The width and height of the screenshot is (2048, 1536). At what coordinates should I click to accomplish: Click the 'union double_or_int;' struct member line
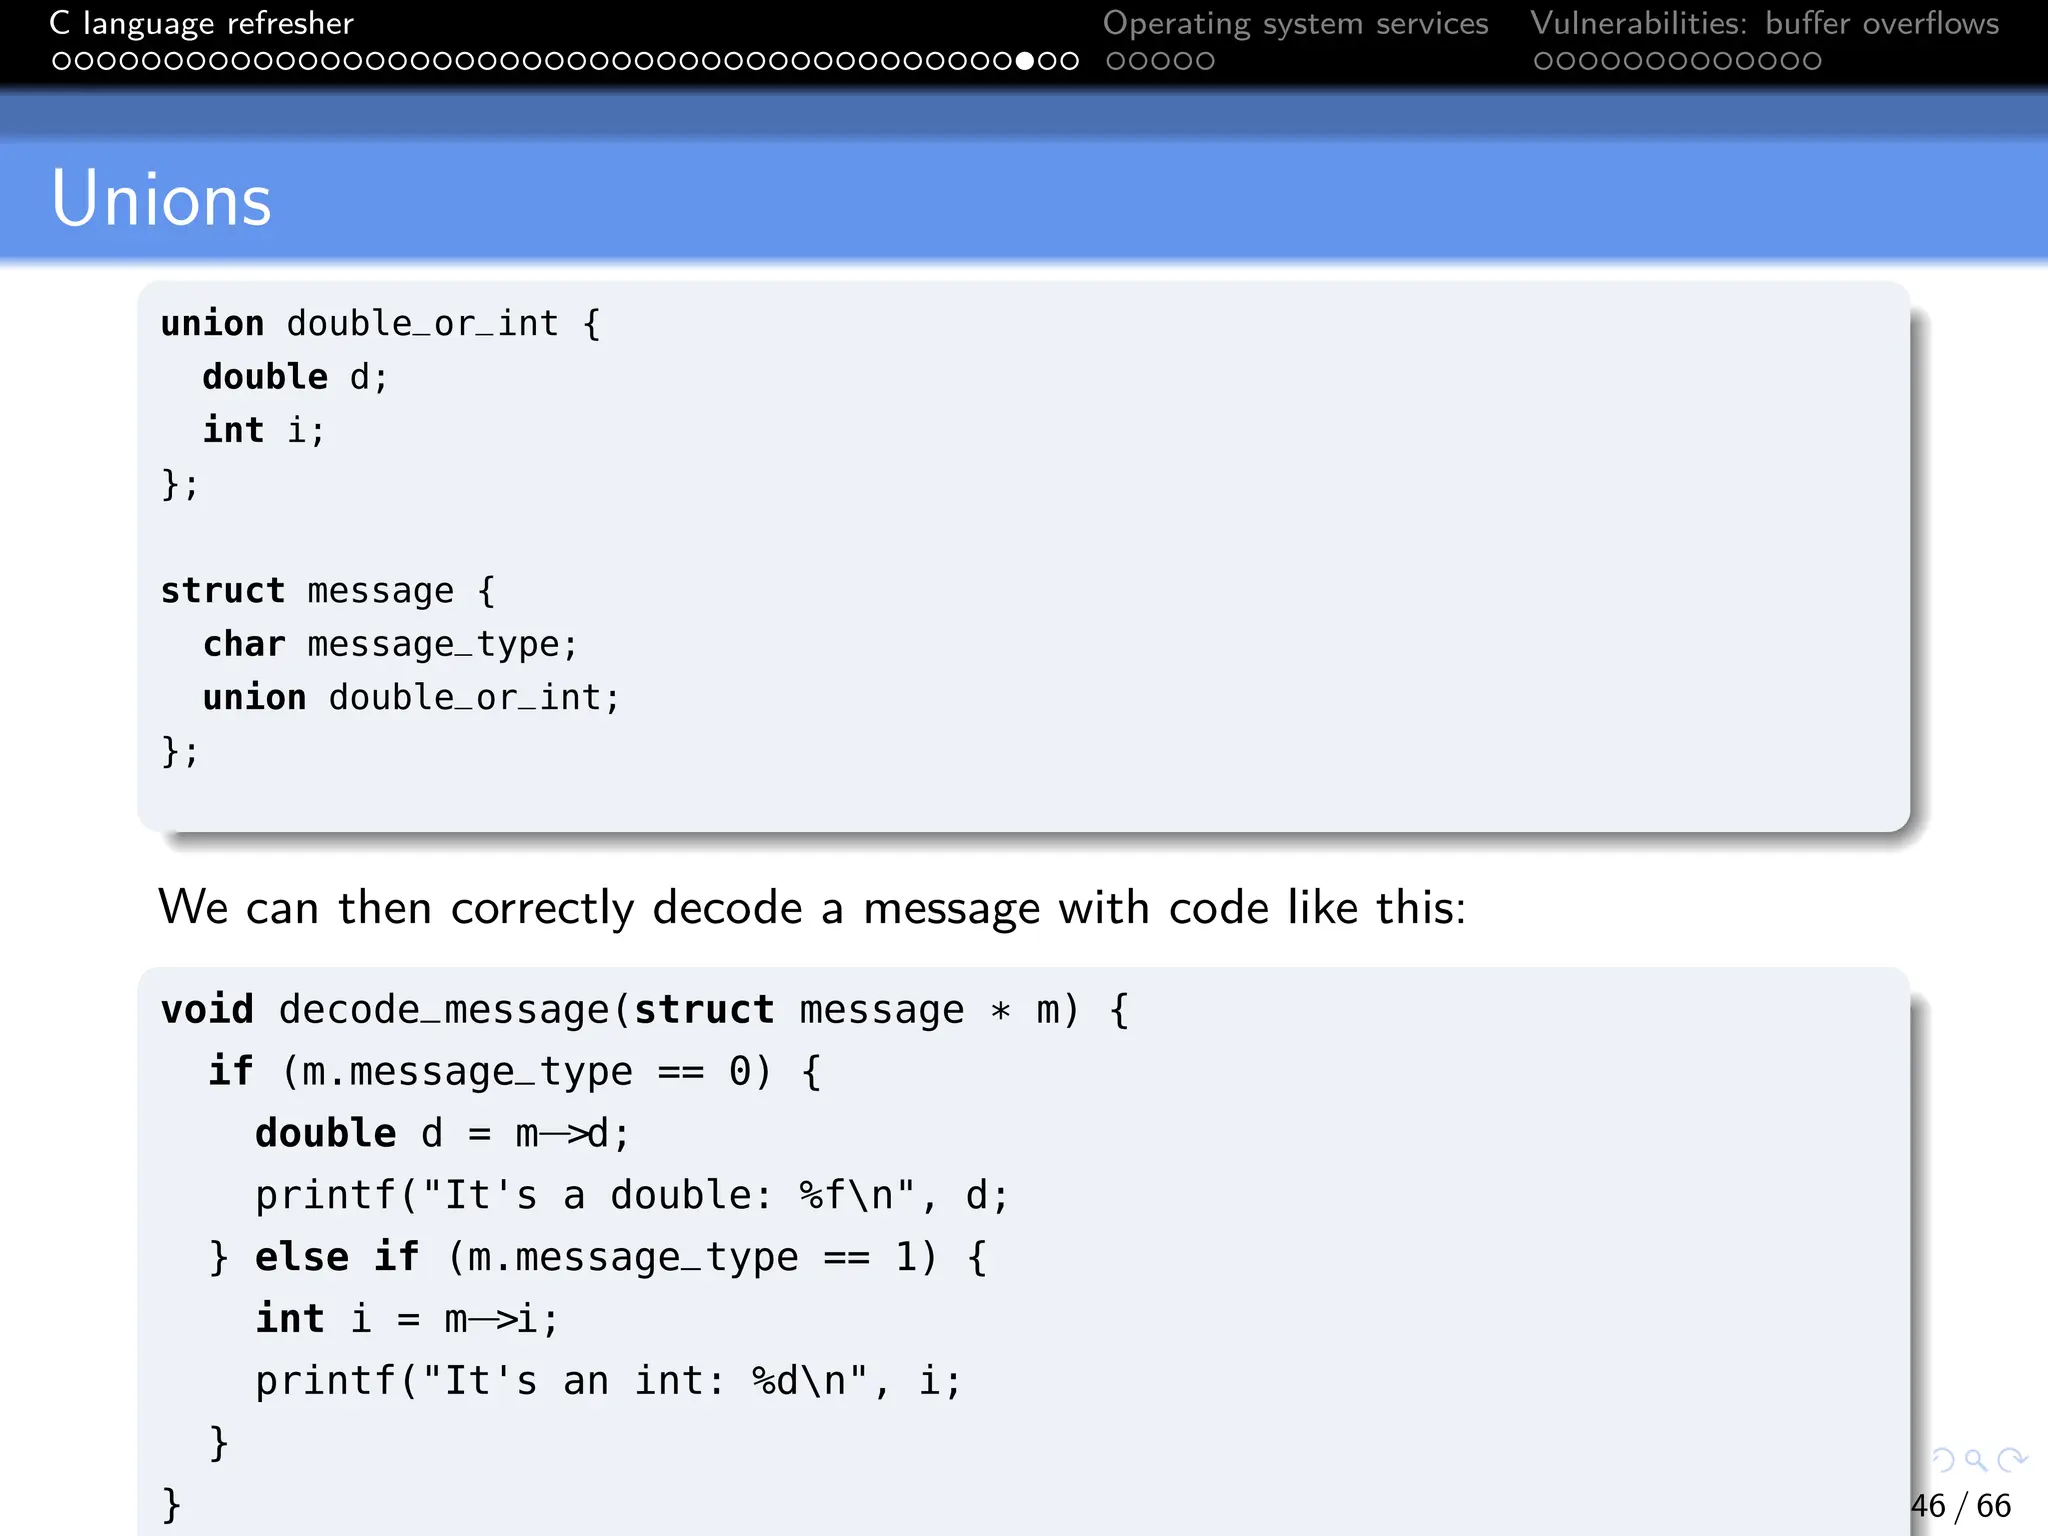412,698
